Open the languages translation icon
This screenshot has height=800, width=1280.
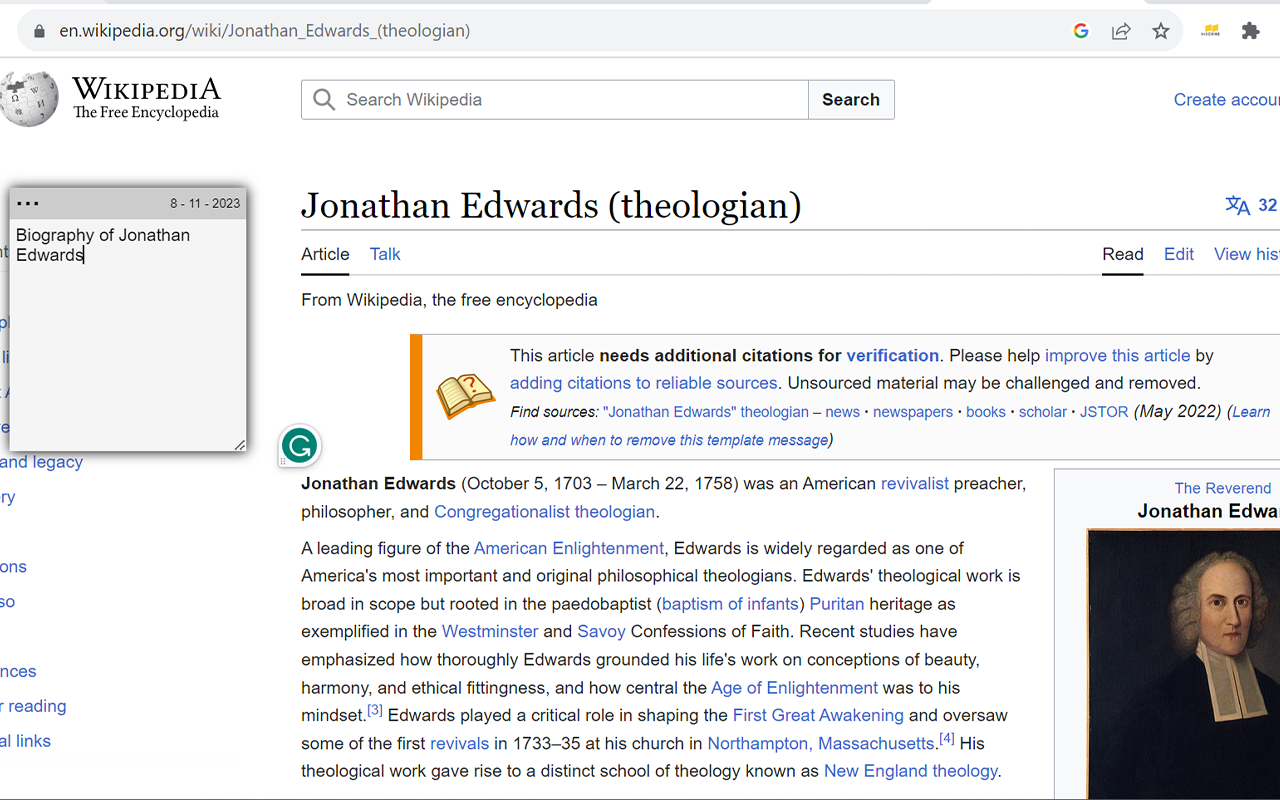pos(1238,205)
